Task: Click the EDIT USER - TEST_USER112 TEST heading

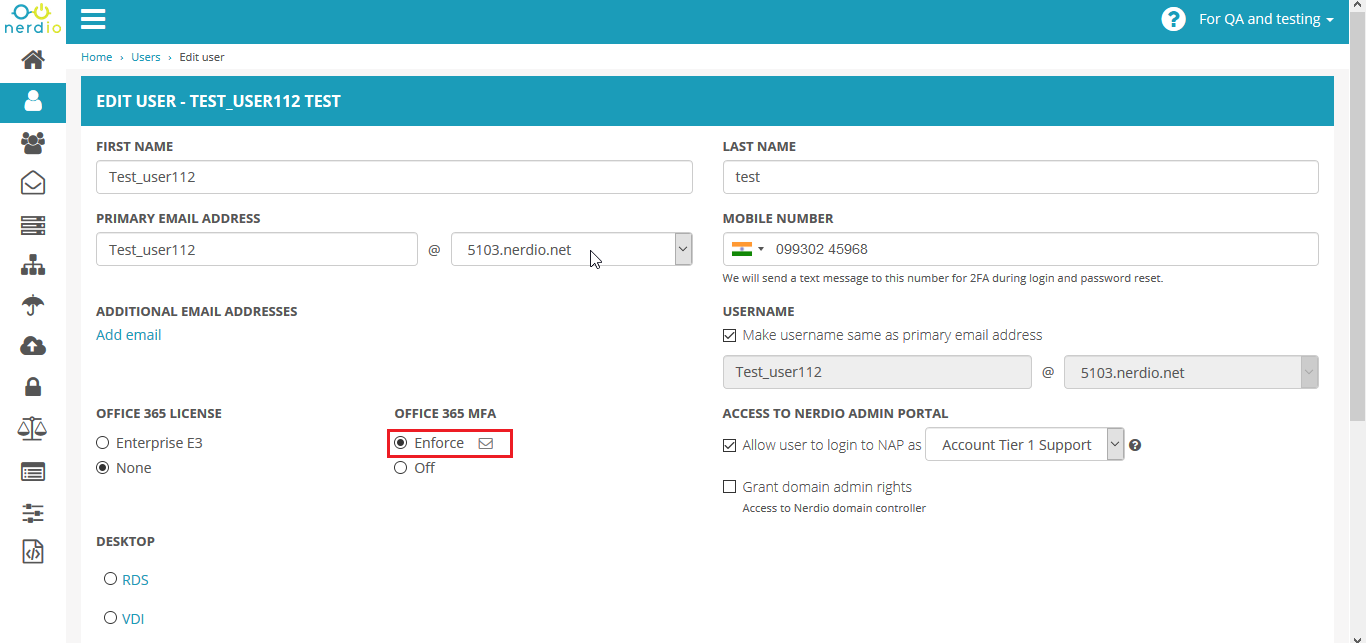Action: tap(218, 101)
